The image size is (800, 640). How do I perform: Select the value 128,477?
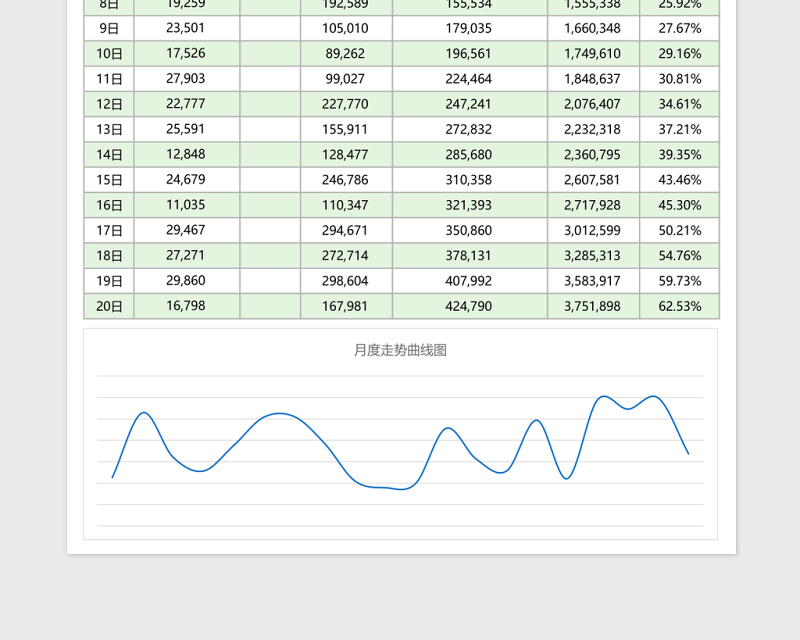click(x=346, y=155)
